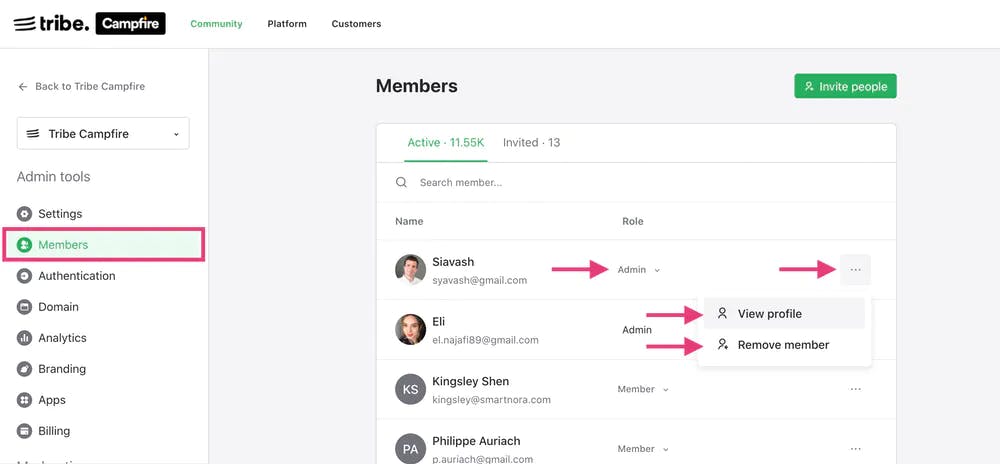This screenshot has height=464, width=1000.
Task: Click the tribe logo in header
Action: [x=51, y=23]
